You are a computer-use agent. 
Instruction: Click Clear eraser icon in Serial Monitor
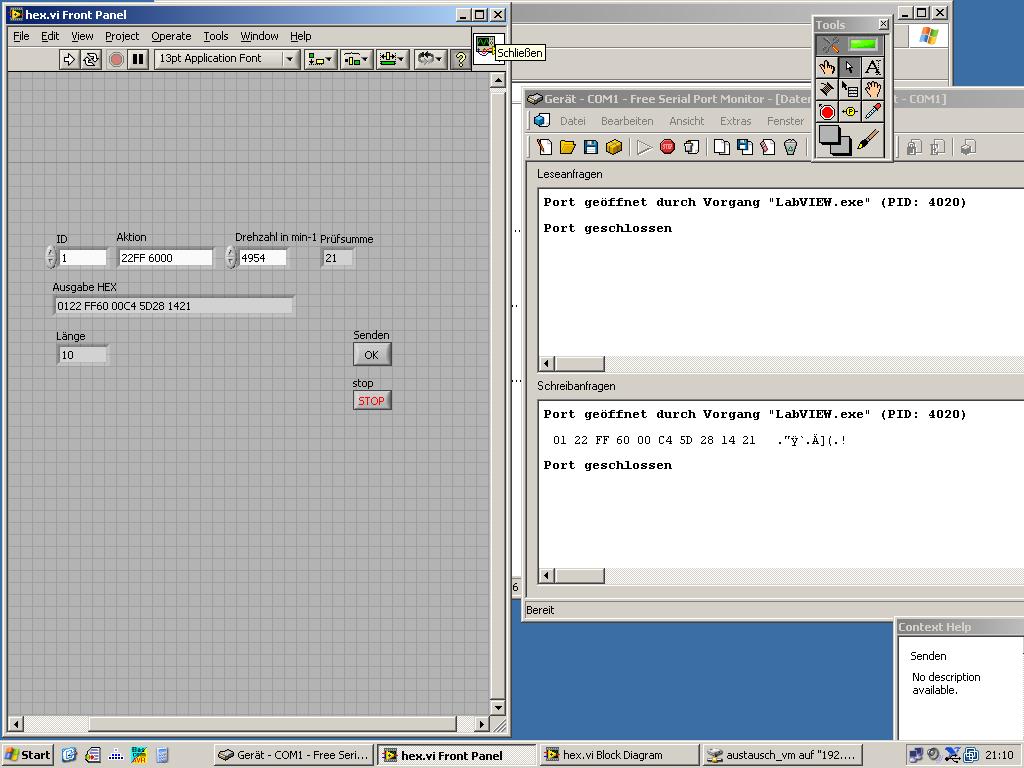click(767, 147)
